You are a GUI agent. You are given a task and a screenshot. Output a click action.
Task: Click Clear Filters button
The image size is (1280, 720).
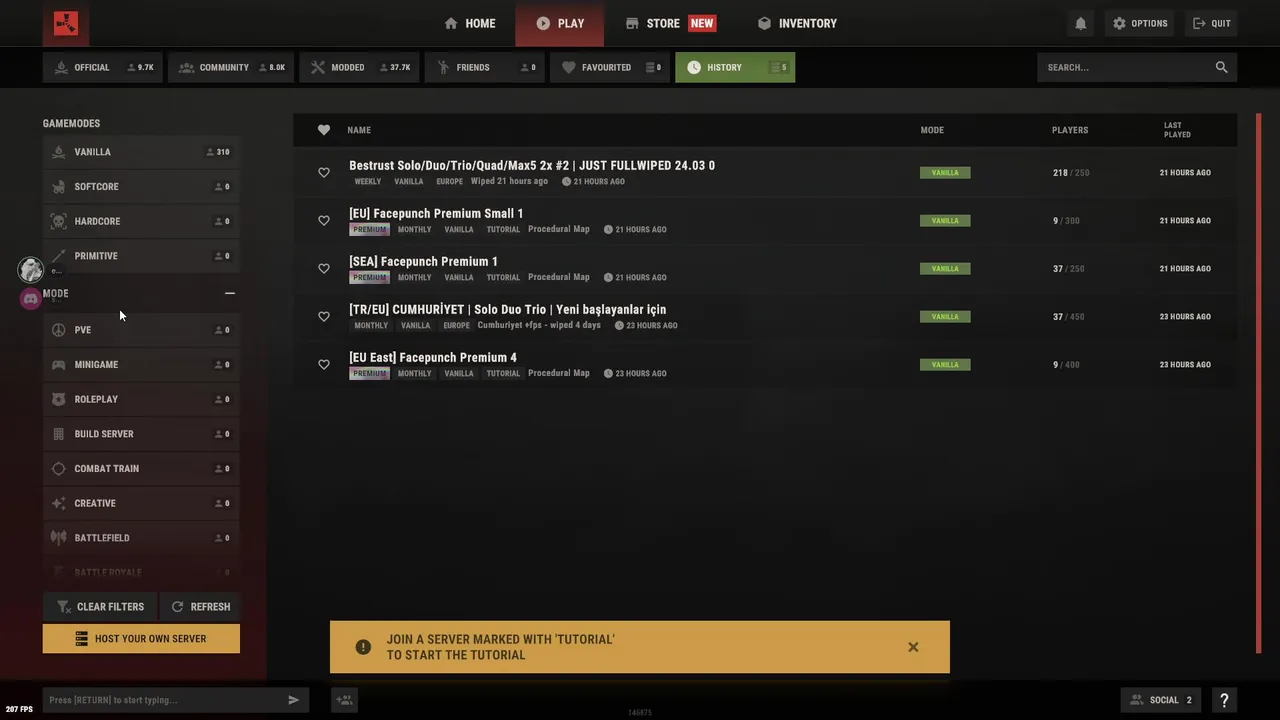click(100, 607)
